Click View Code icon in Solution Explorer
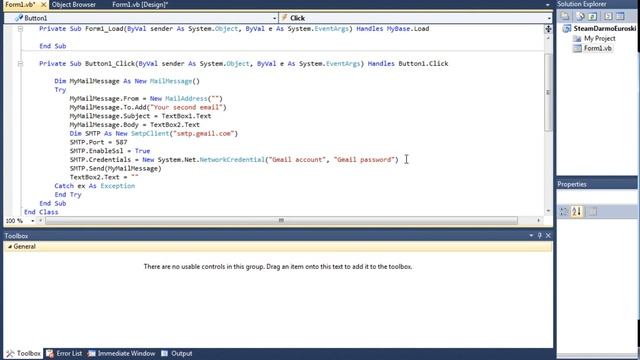Screen dimensions: 640x360 click(608, 16)
